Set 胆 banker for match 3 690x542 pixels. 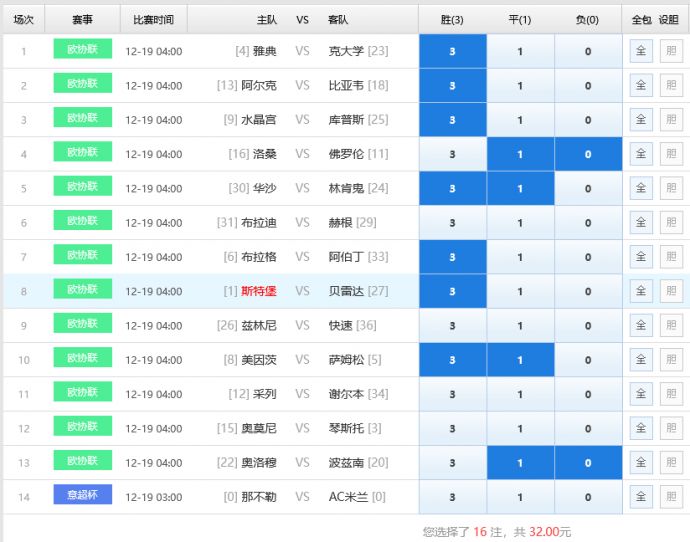671,120
